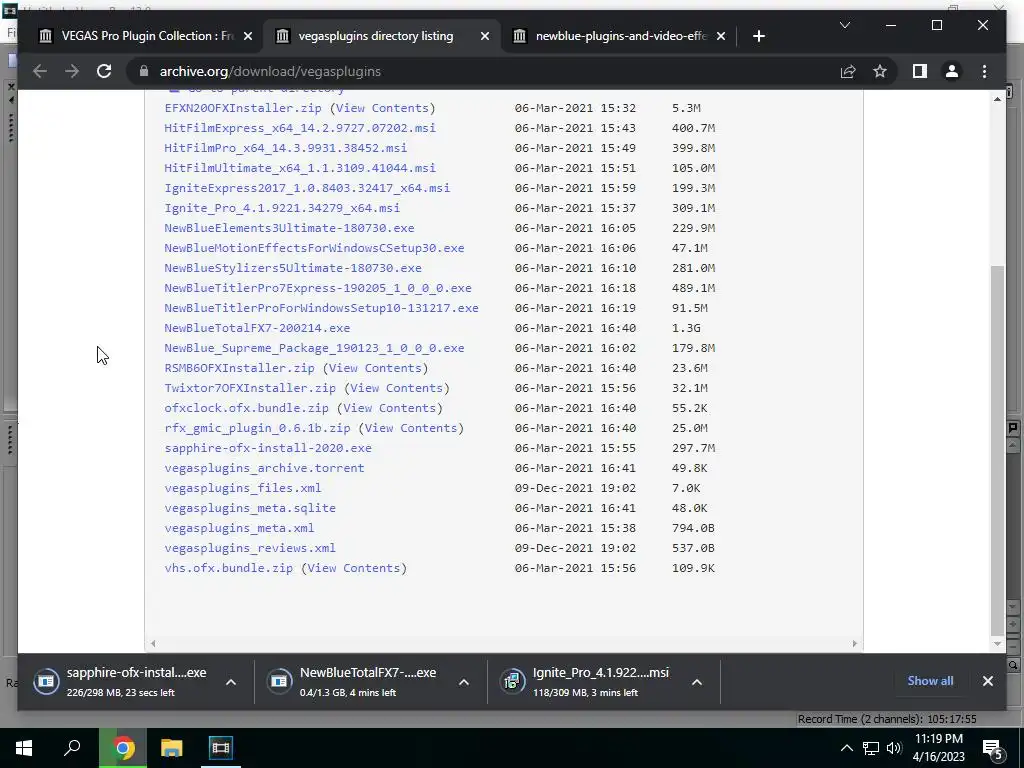This screenshot has height=768, width=1024.
Task: View Contents of RSMB6OFXInstaller.zip
Action: (x=376, y=368)
